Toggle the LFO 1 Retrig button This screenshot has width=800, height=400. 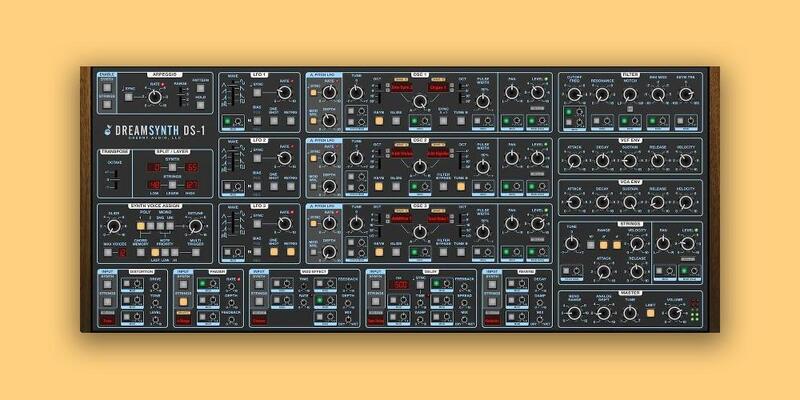click(x=291, y=120)
